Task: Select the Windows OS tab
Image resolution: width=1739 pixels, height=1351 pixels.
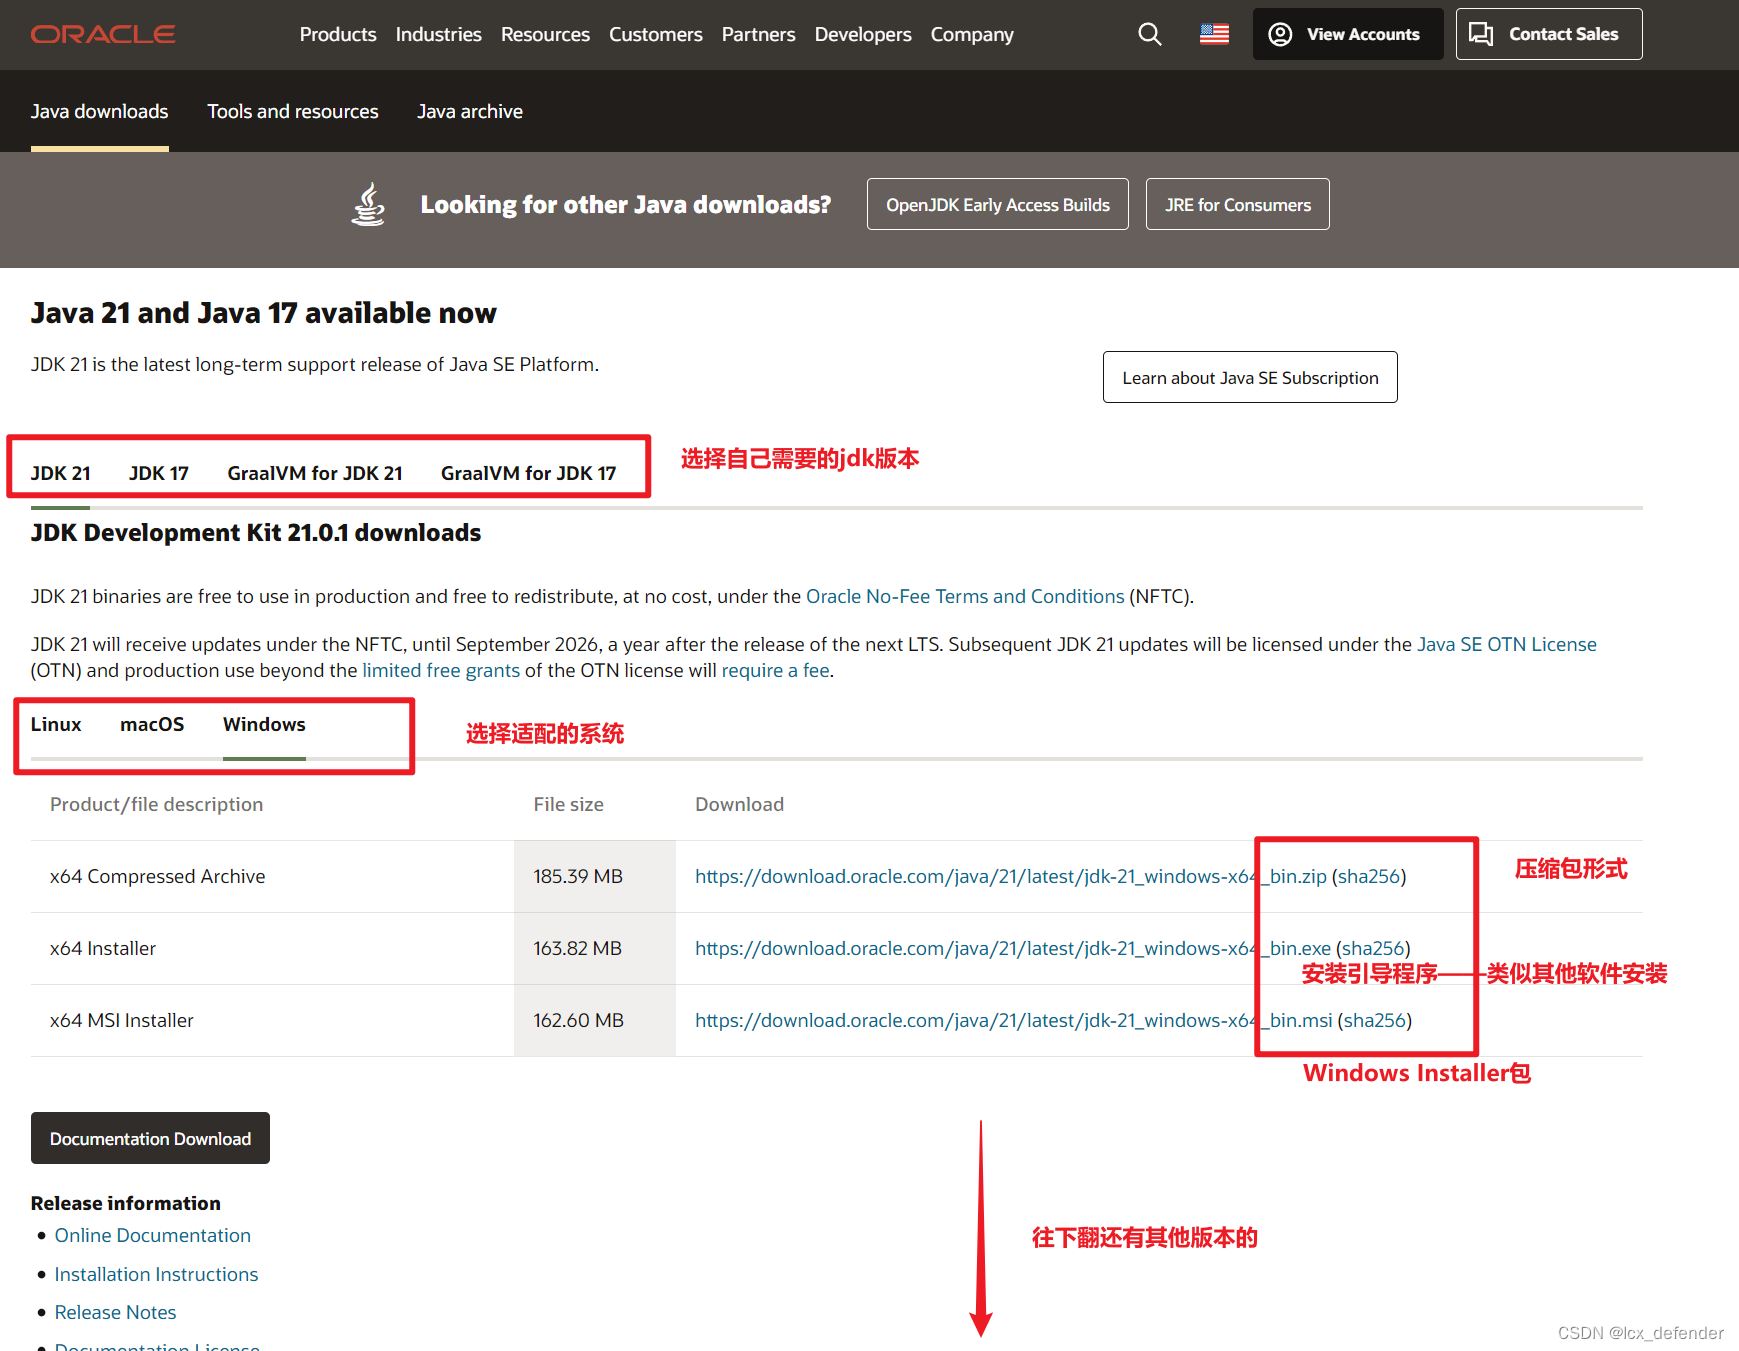Action: [x=264, y=724]
